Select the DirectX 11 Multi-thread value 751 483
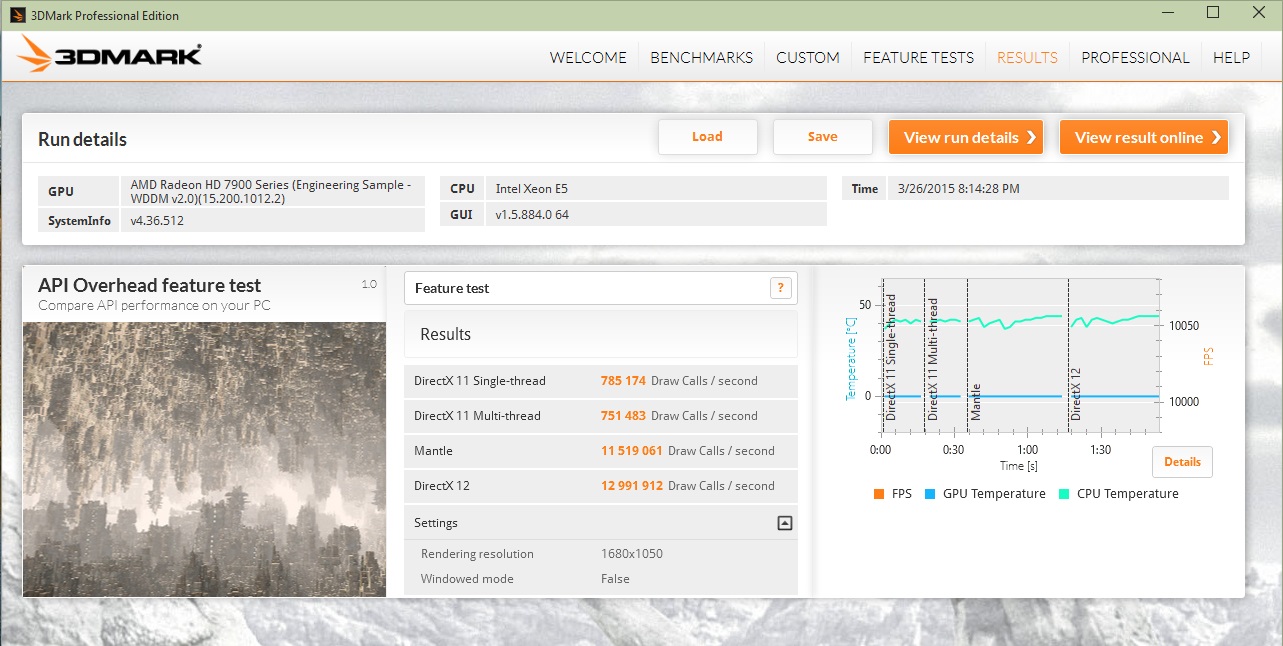The image size is (1283, 646). point(623,416)
